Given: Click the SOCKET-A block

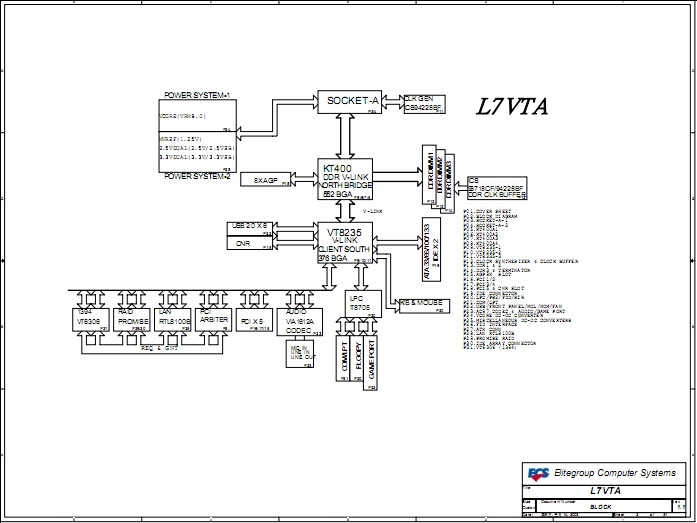Looking at the screenshot, I should (x=349, y=102).
